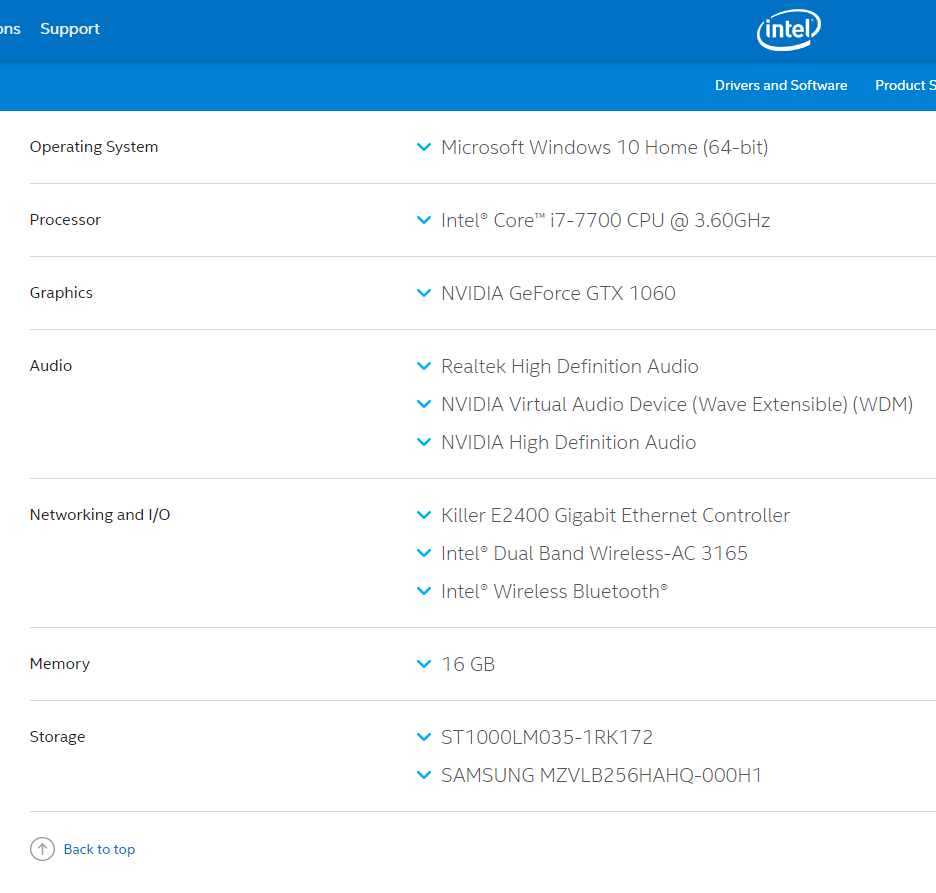Click the Back to top arrow icon
936x893 pixels.
pos(42,849)
